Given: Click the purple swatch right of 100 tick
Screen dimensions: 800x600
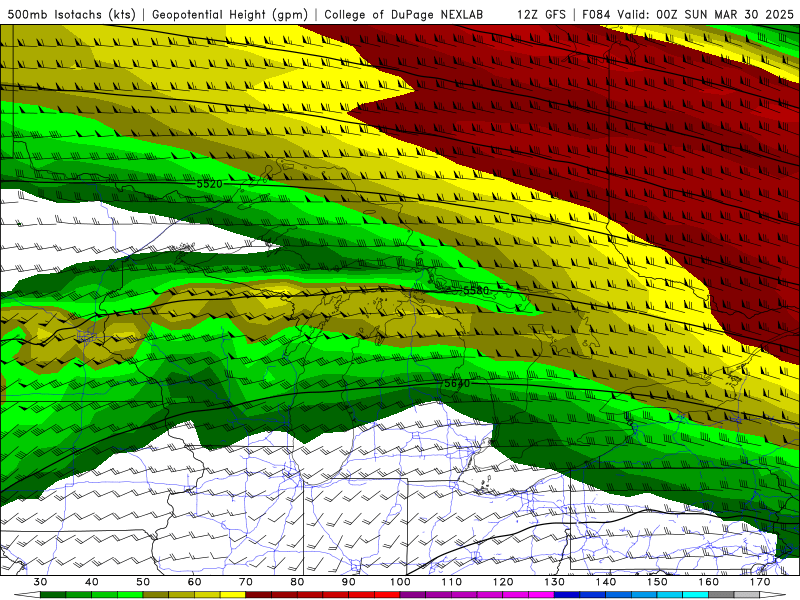Looking at the screenshot, I should [413, 595].
